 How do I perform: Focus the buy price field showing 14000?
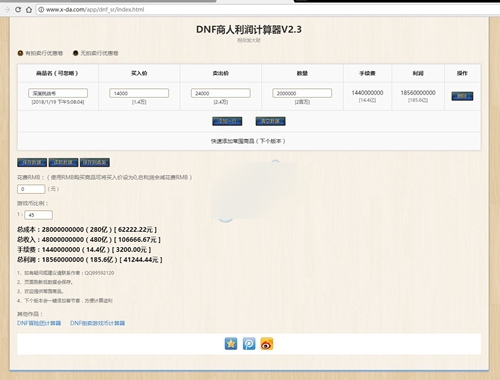tap(139, 93)
